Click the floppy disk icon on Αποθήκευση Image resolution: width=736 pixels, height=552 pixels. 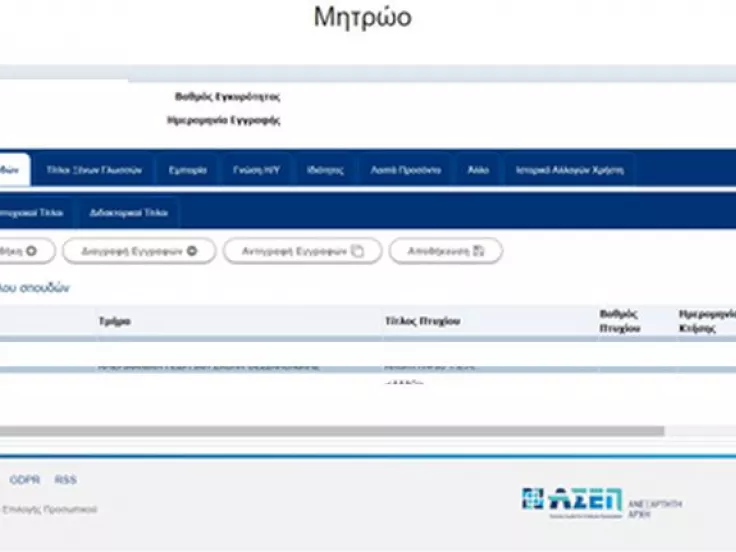pos(478,251)
